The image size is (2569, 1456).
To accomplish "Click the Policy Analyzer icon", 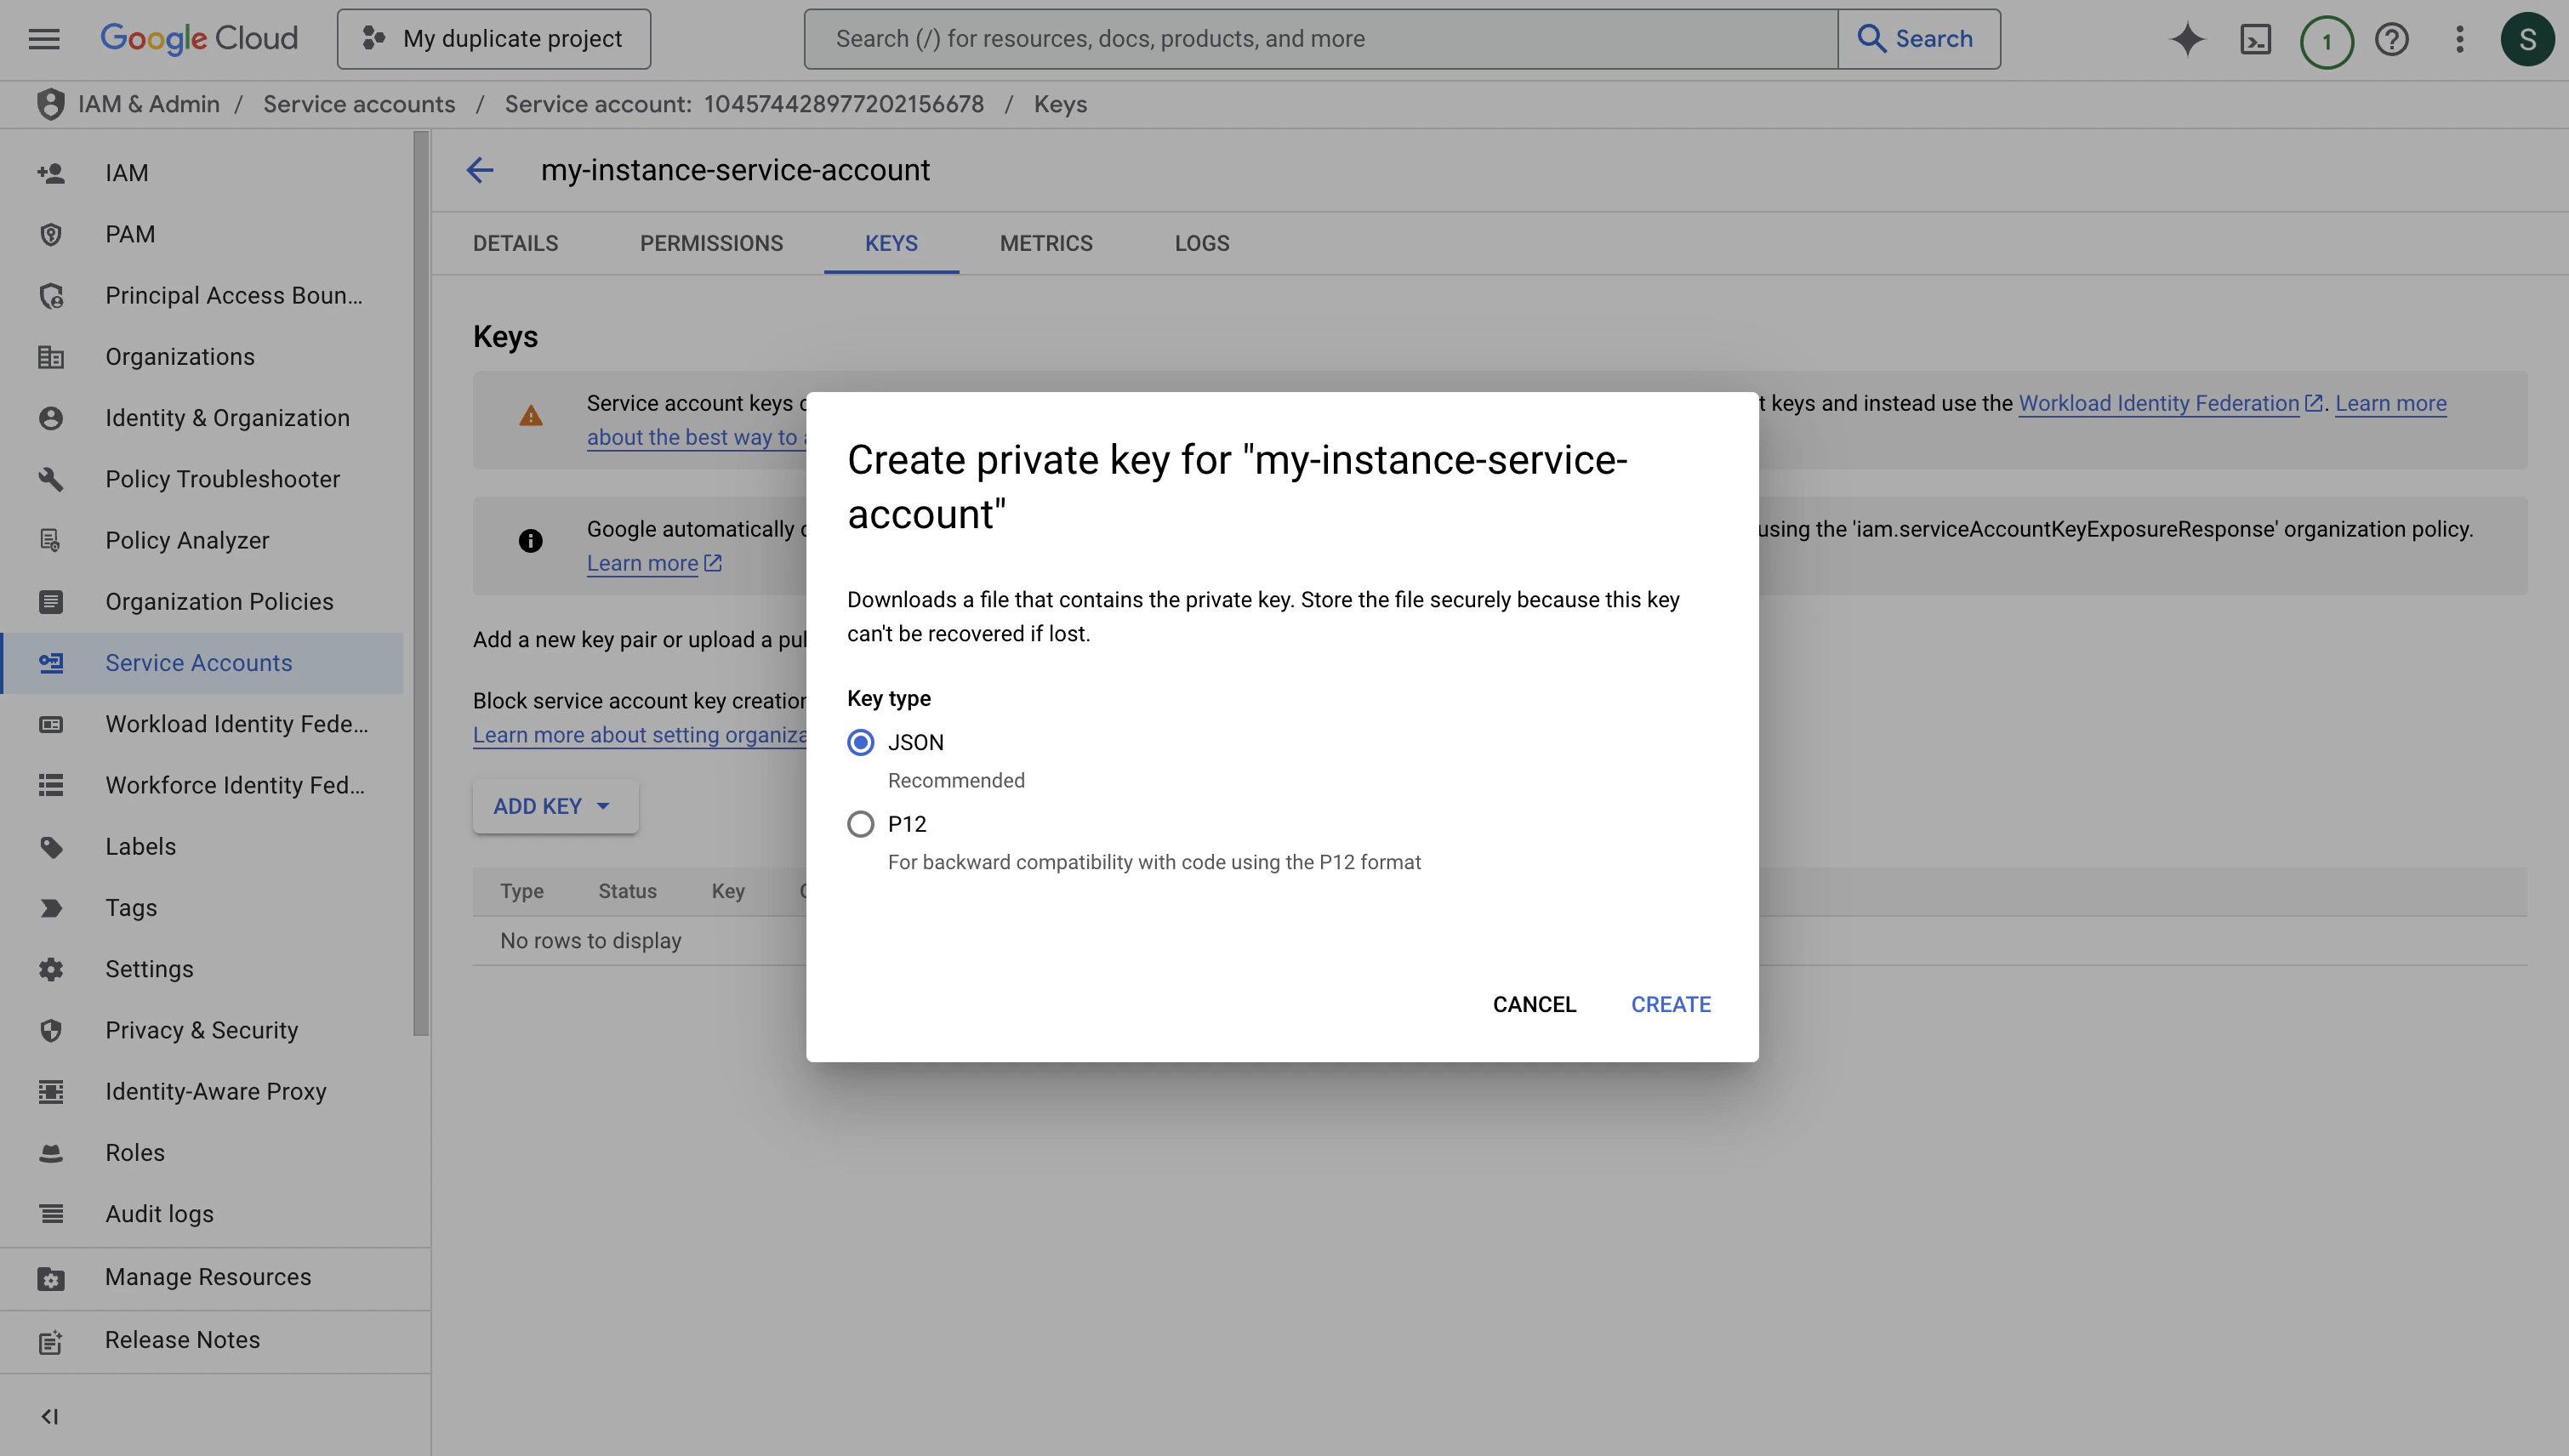I will click(51, 540).
